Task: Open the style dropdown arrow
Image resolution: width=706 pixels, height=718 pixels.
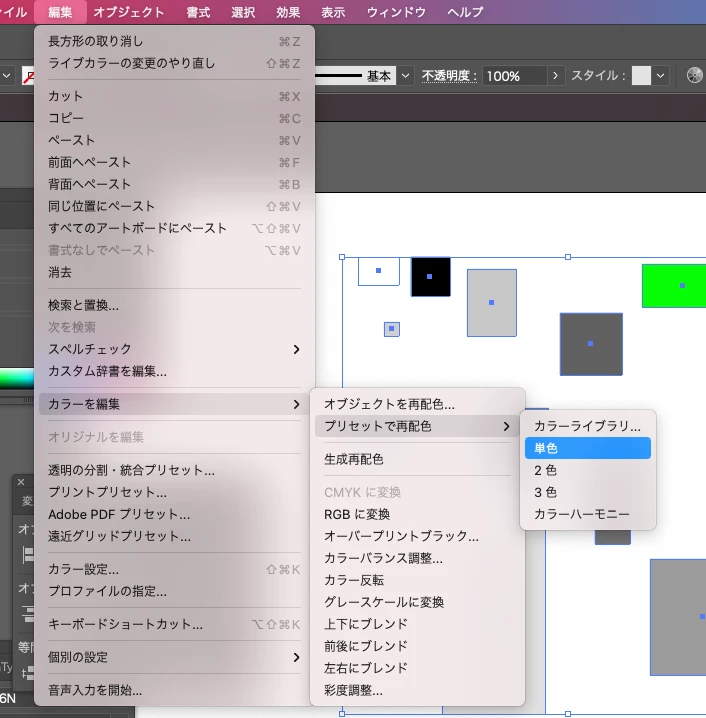Action: click(x=660, y=76)
